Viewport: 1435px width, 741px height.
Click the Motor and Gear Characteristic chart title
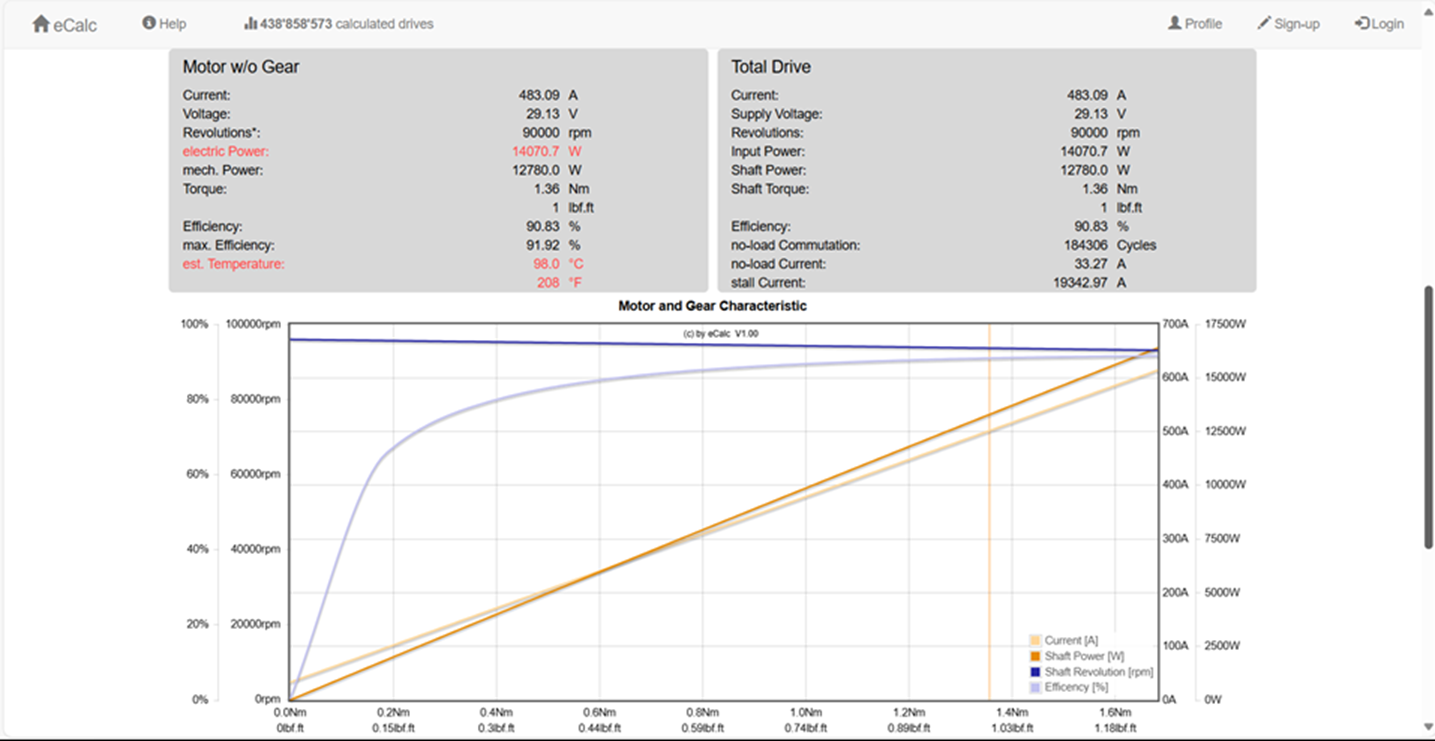(x=712, y=306)
